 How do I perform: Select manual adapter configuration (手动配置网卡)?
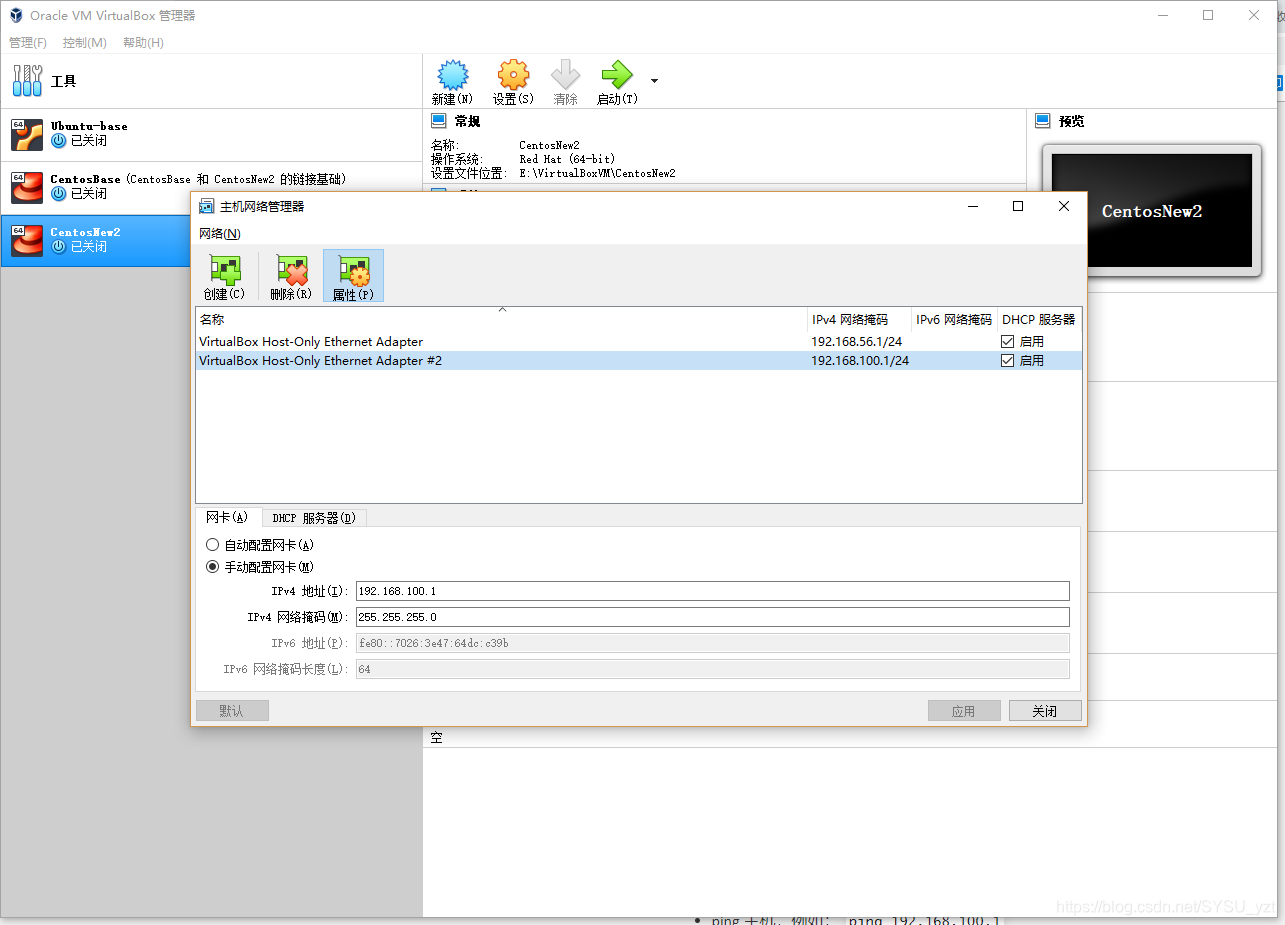click(x=212, y=567)
